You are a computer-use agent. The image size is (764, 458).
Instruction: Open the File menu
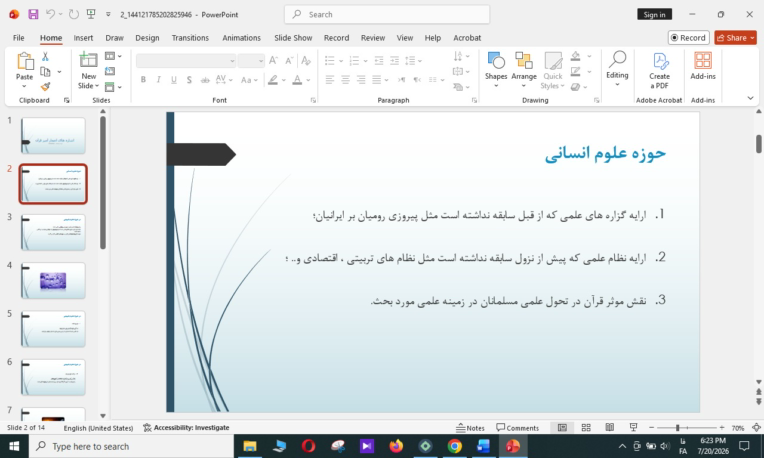point(19,38)
